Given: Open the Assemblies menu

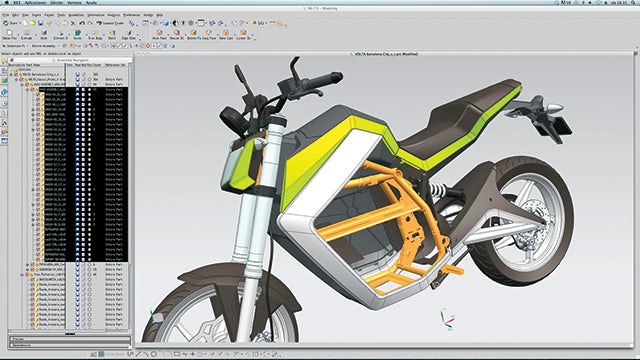Looking at the screenshot, I should coord(76,15).
